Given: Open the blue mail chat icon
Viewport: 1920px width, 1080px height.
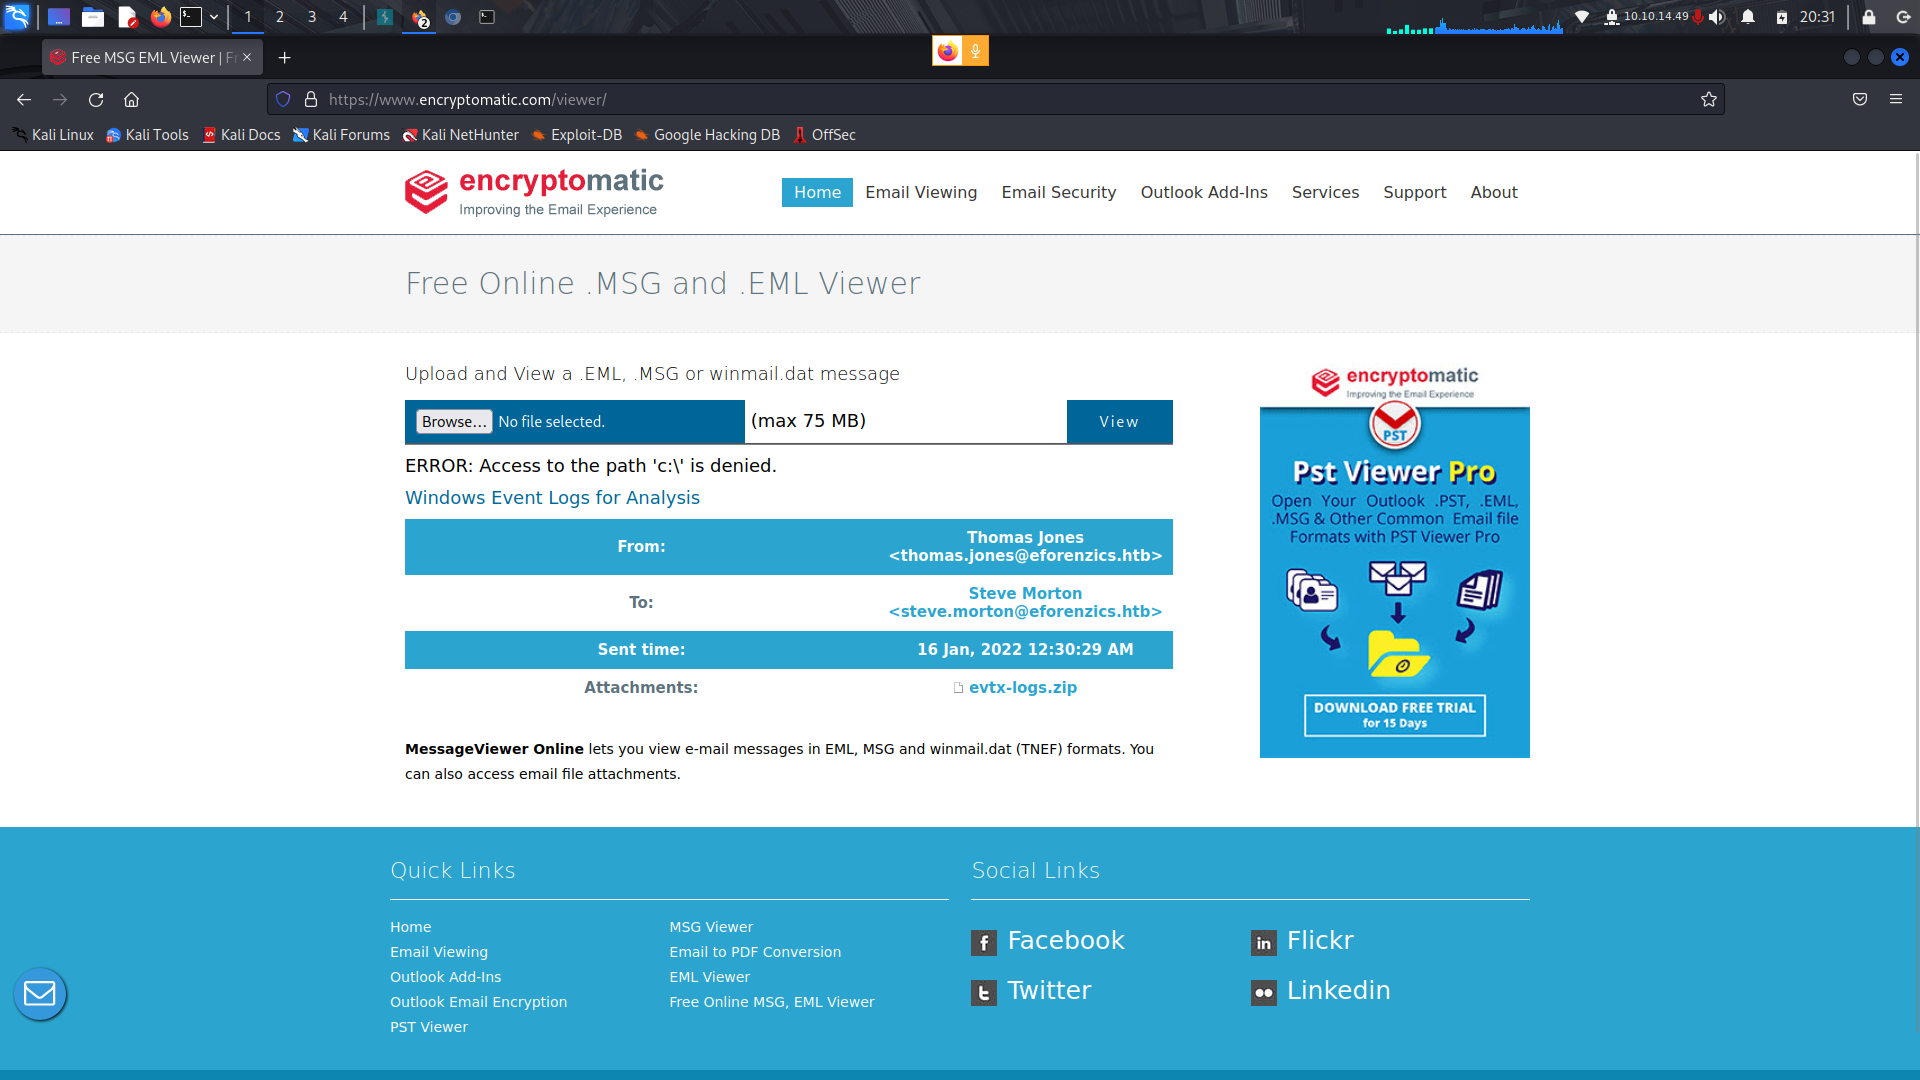Looking at the screenshot, I should 40,994.
